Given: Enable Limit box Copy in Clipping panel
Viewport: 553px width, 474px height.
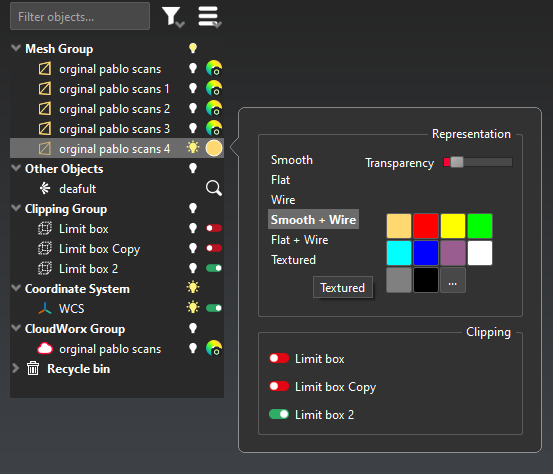Looking at the screenshot, I should [x=279, y=386].
